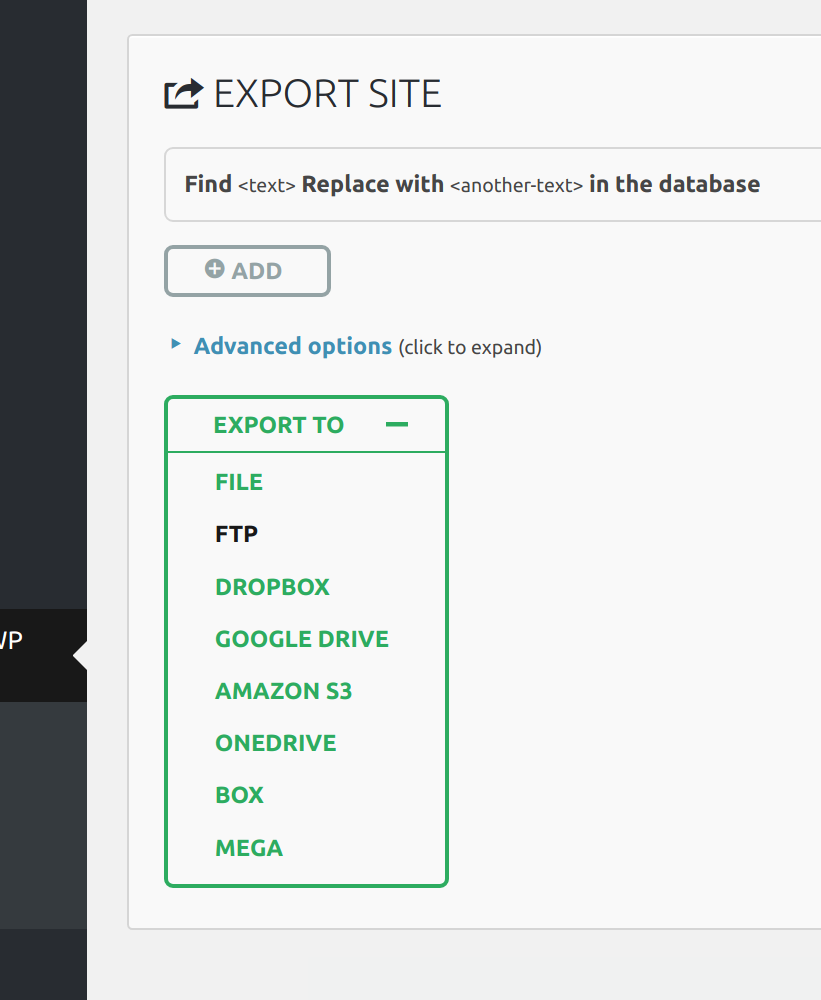Click the plus icon in ADD button
This screenshot has height=1000, width=821.
click(214, 269)
